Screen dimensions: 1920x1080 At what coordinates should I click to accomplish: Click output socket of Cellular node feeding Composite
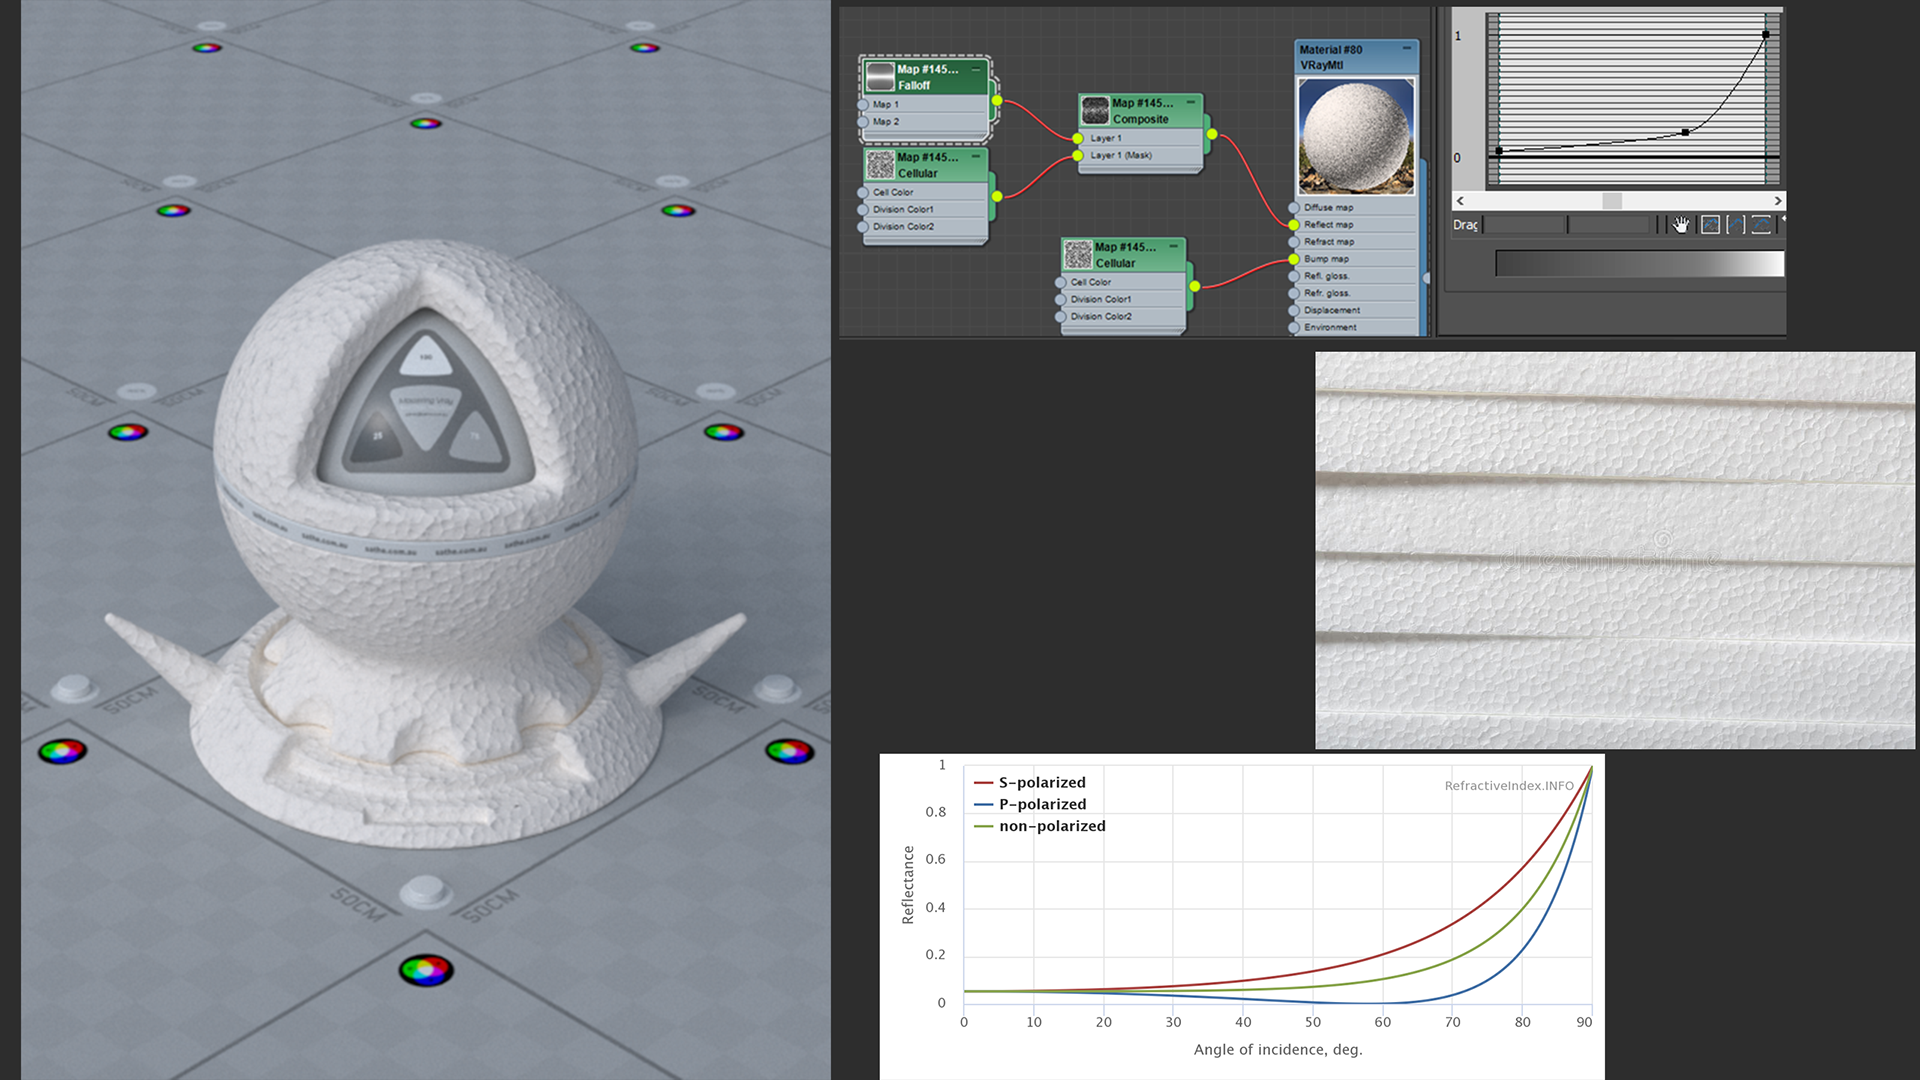(997, 196)
